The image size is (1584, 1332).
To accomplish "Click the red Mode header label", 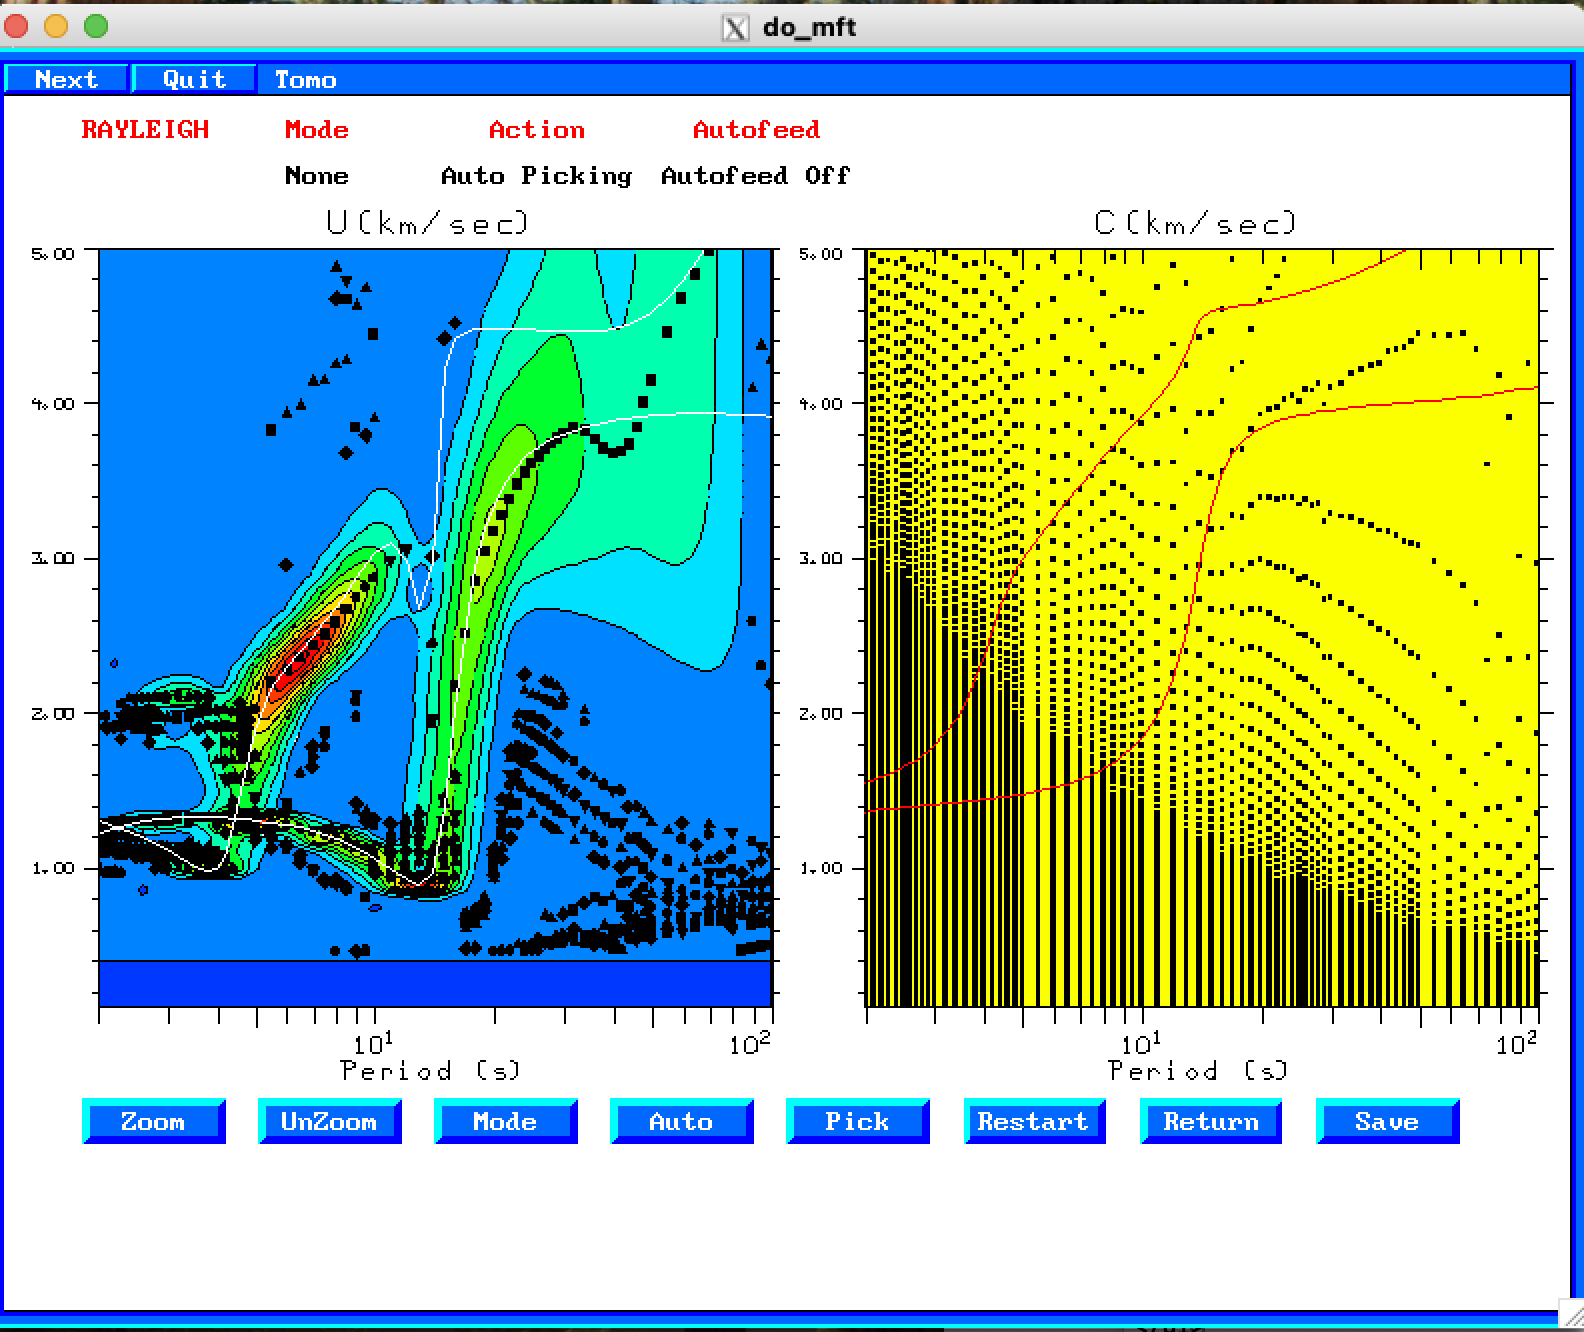I will pyautogui.click(x=317, y=129).
